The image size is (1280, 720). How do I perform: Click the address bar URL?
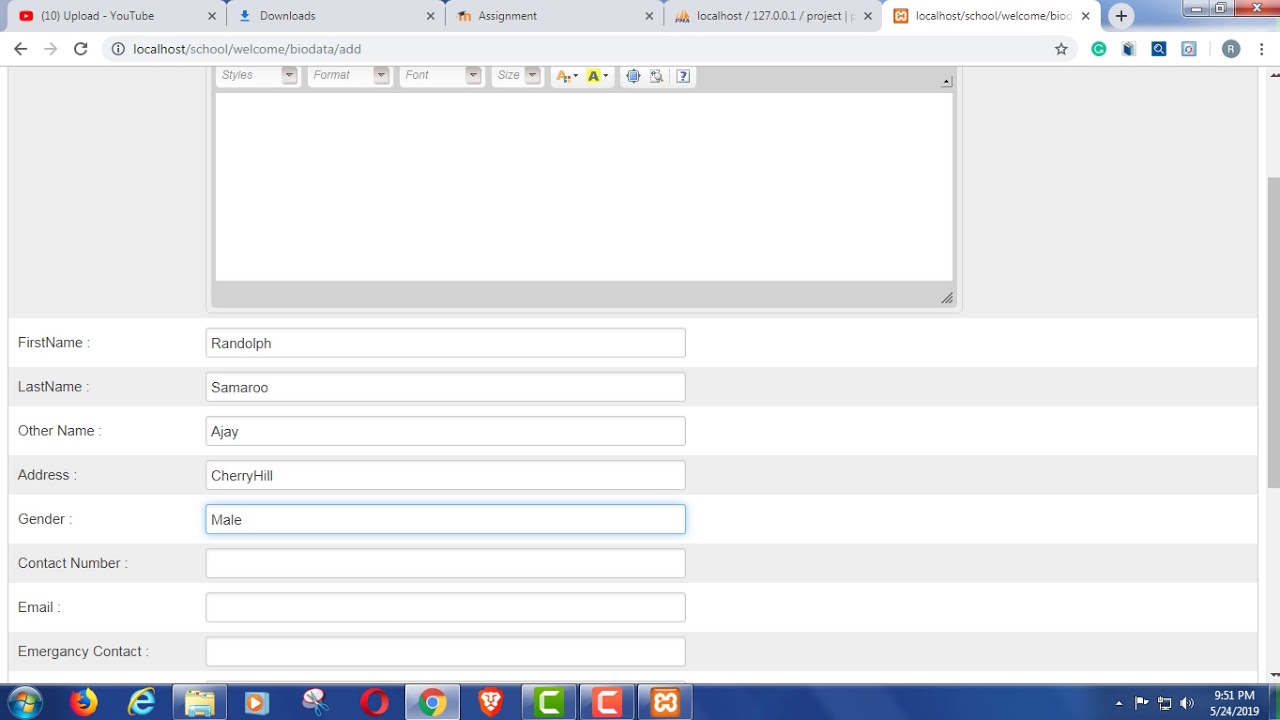click(247, 49)
